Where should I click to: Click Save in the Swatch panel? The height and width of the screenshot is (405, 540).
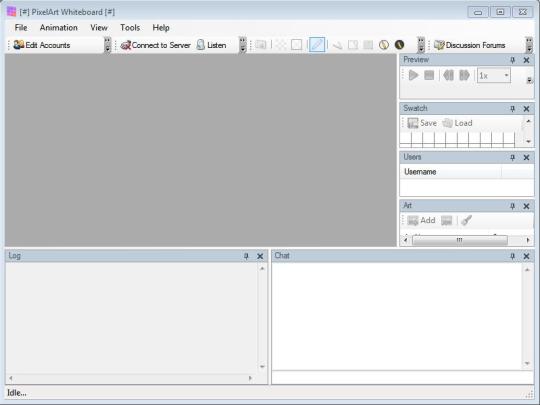pyautogui.click(x=422, y=123)
